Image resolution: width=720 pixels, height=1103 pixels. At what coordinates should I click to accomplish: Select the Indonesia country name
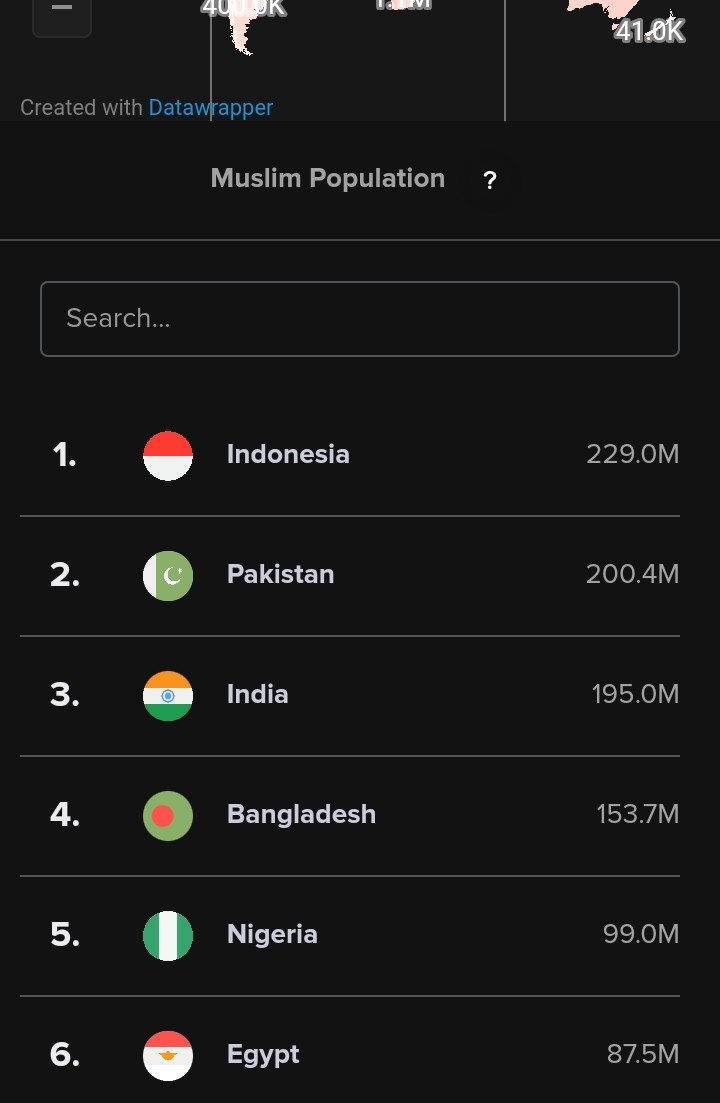click(288, 454)
